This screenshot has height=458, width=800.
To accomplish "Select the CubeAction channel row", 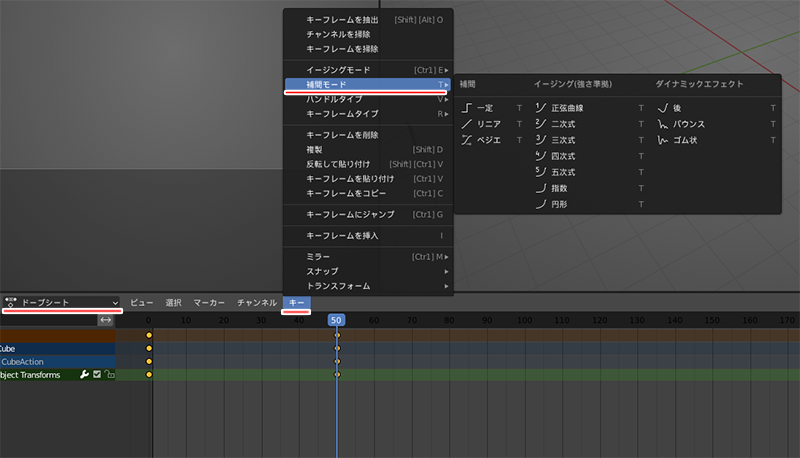I will pos(40,362).
